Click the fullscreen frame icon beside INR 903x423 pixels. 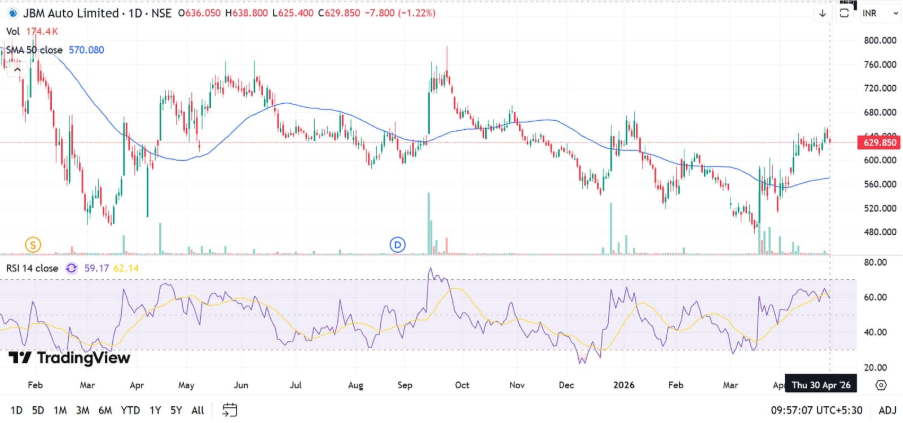845,13
